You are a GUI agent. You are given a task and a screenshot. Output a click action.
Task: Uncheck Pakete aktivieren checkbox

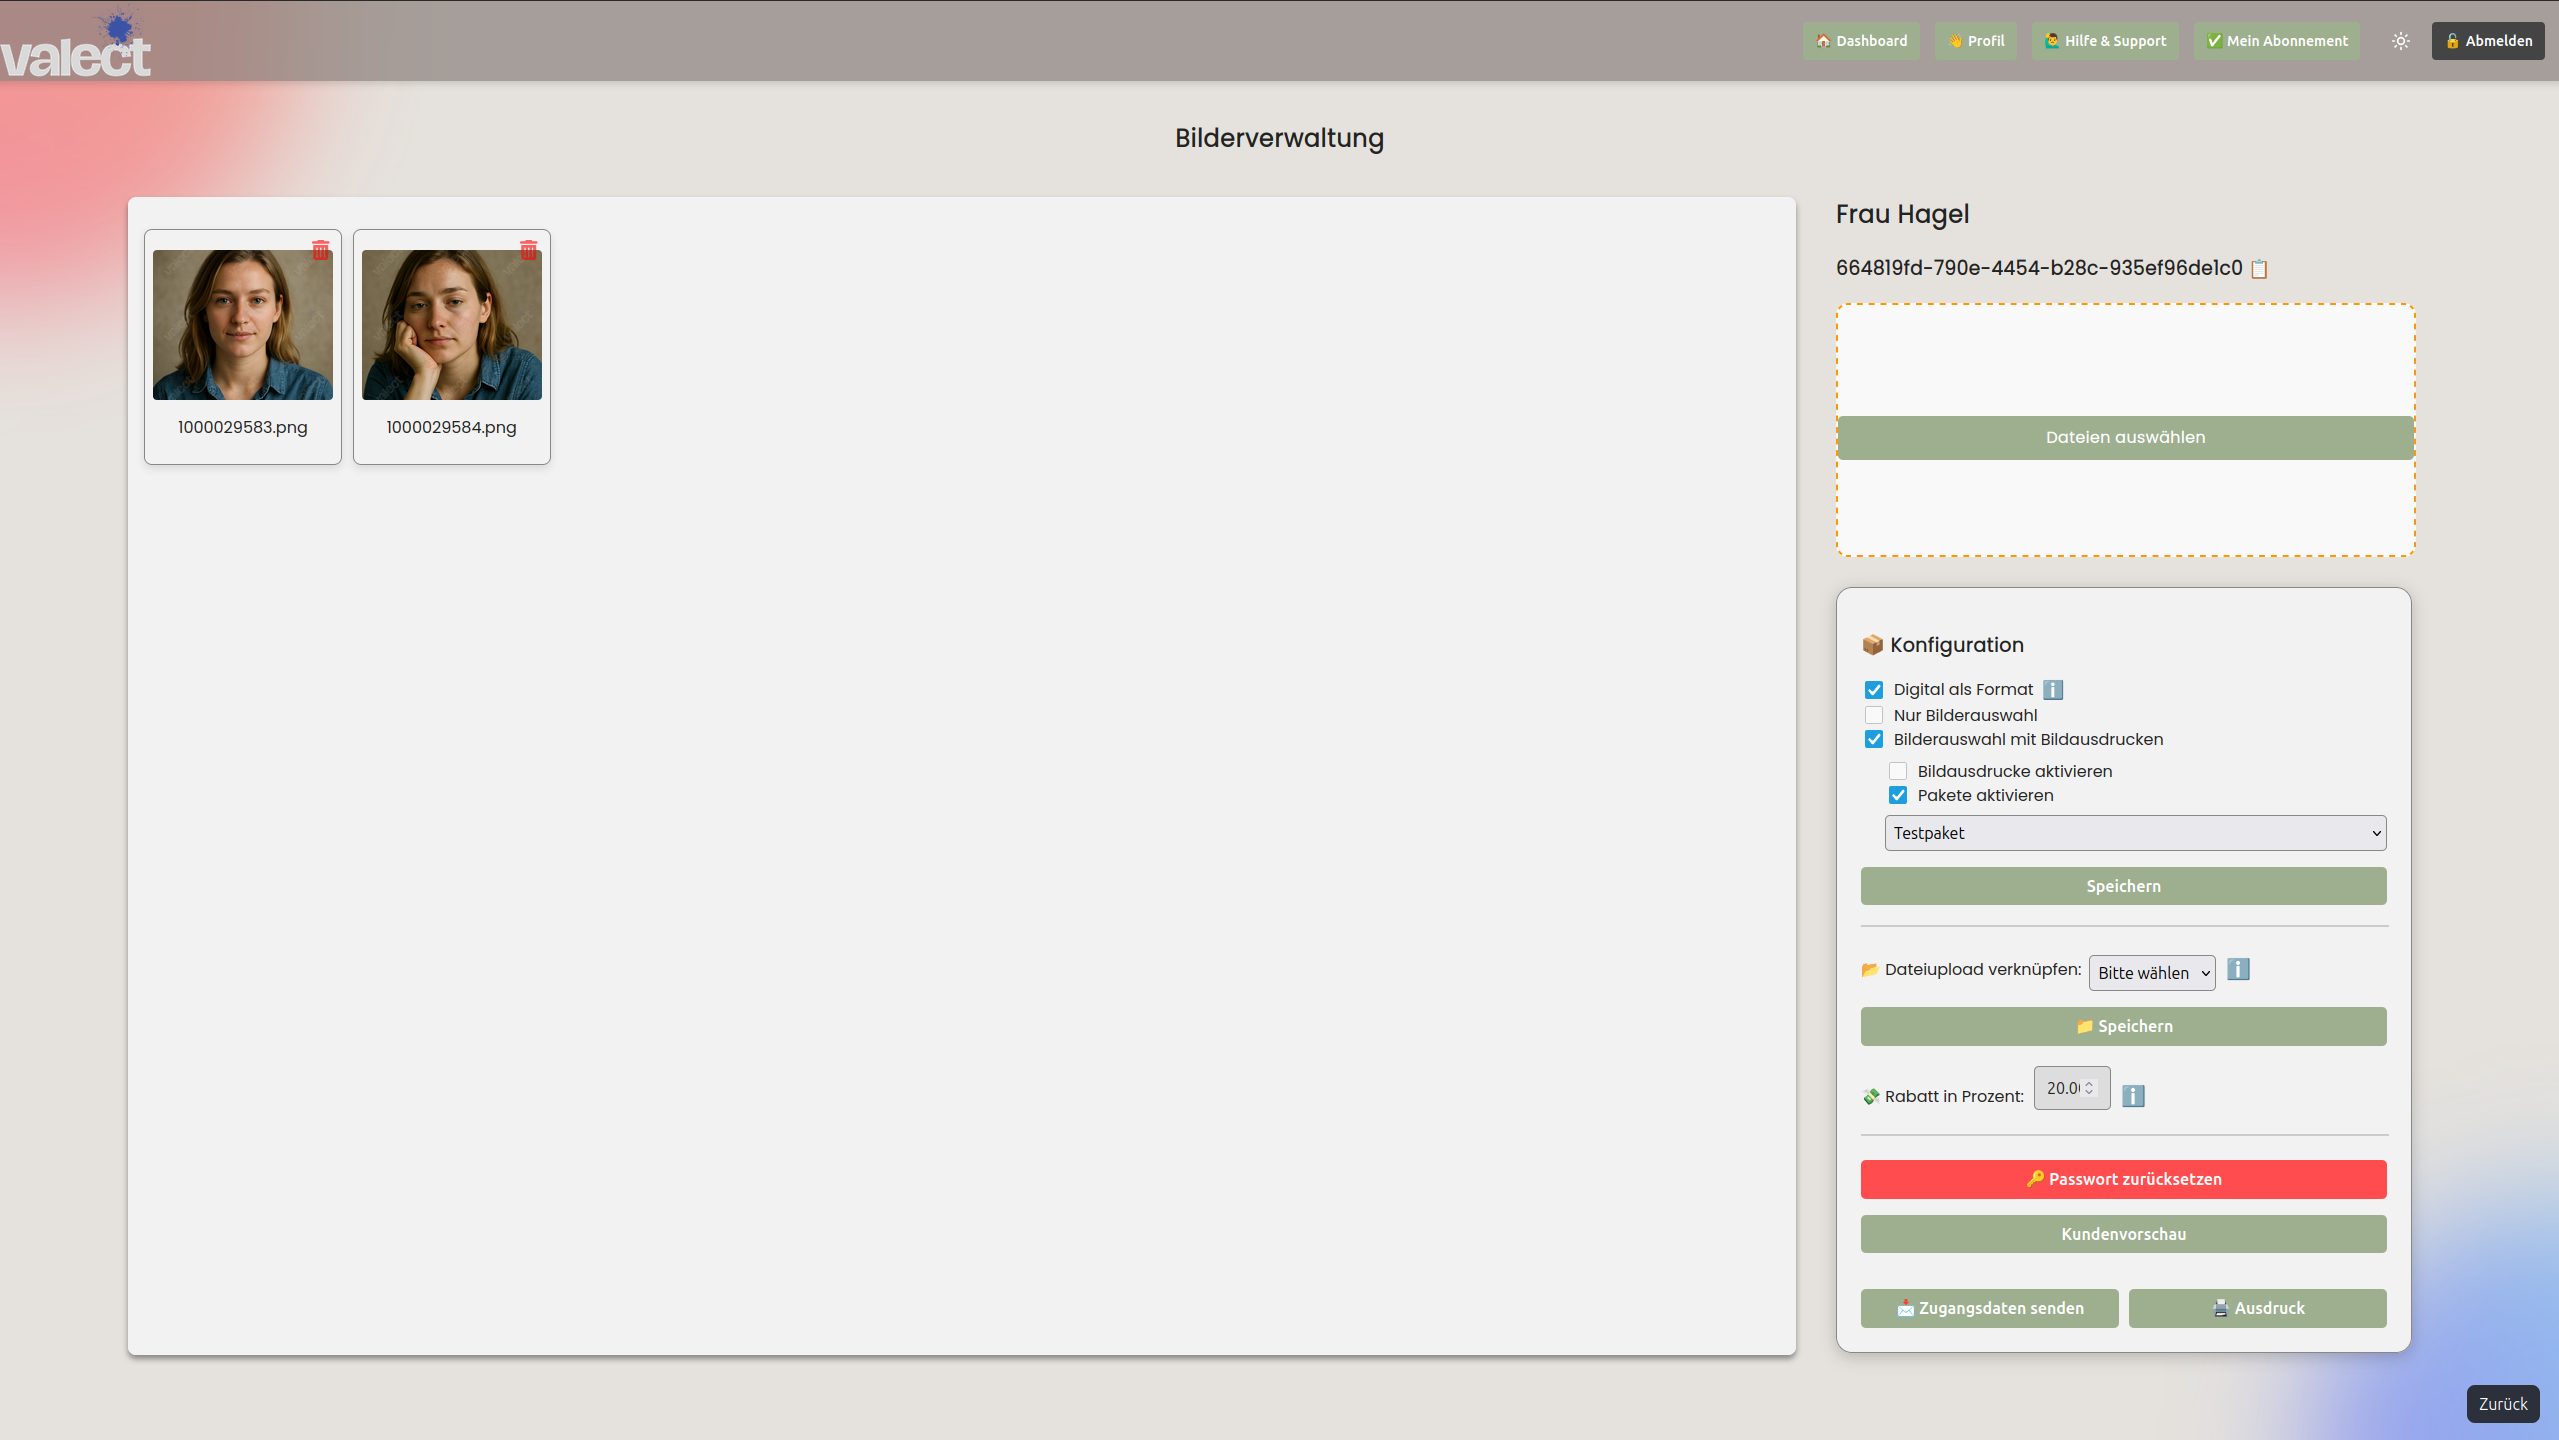pos(1898,795)
